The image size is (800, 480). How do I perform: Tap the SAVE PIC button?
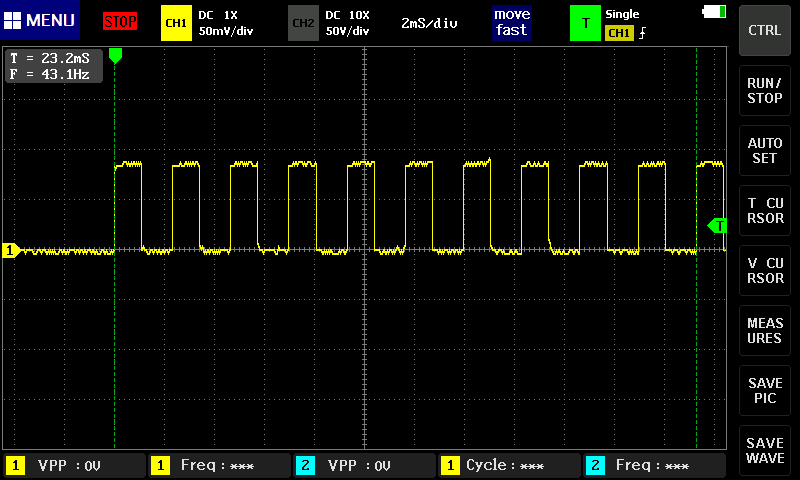[764, 391]
